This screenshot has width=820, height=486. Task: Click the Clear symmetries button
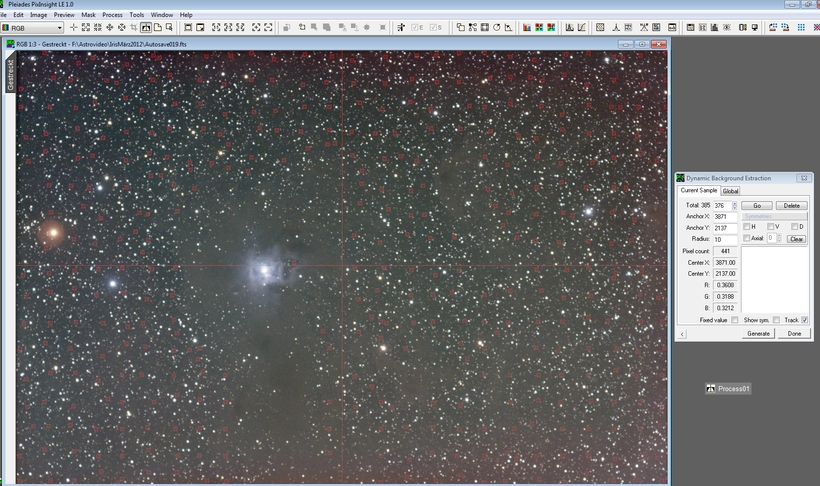point(796,239)
